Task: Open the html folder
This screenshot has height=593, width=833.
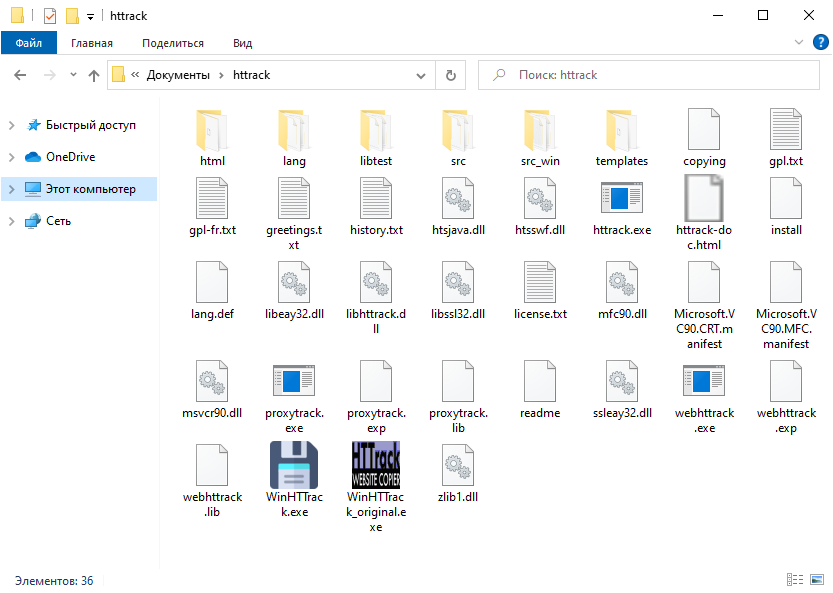Action: tap(212, 138)
